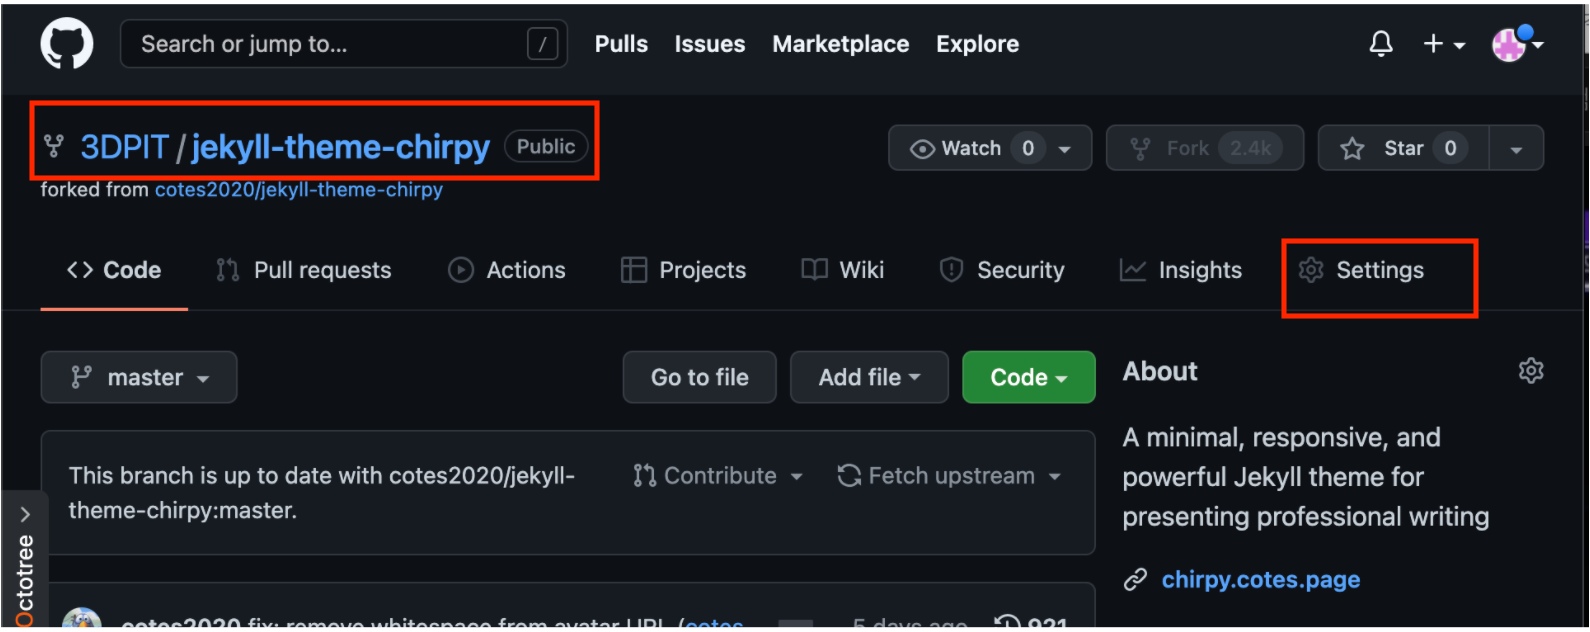Go to Pulls in top navigation
Viewport: 1590px width, 632px height.
[x=621, y=44]
